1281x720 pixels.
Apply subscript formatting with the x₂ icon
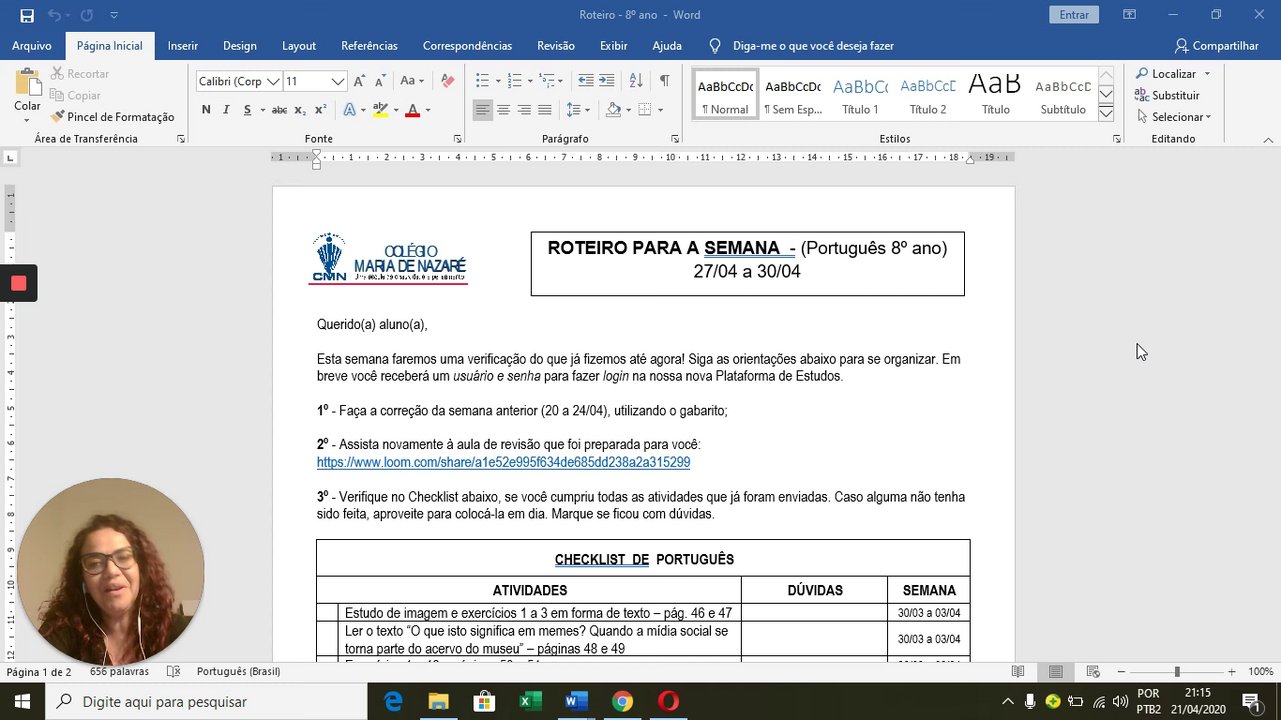[x=302, y=110]
